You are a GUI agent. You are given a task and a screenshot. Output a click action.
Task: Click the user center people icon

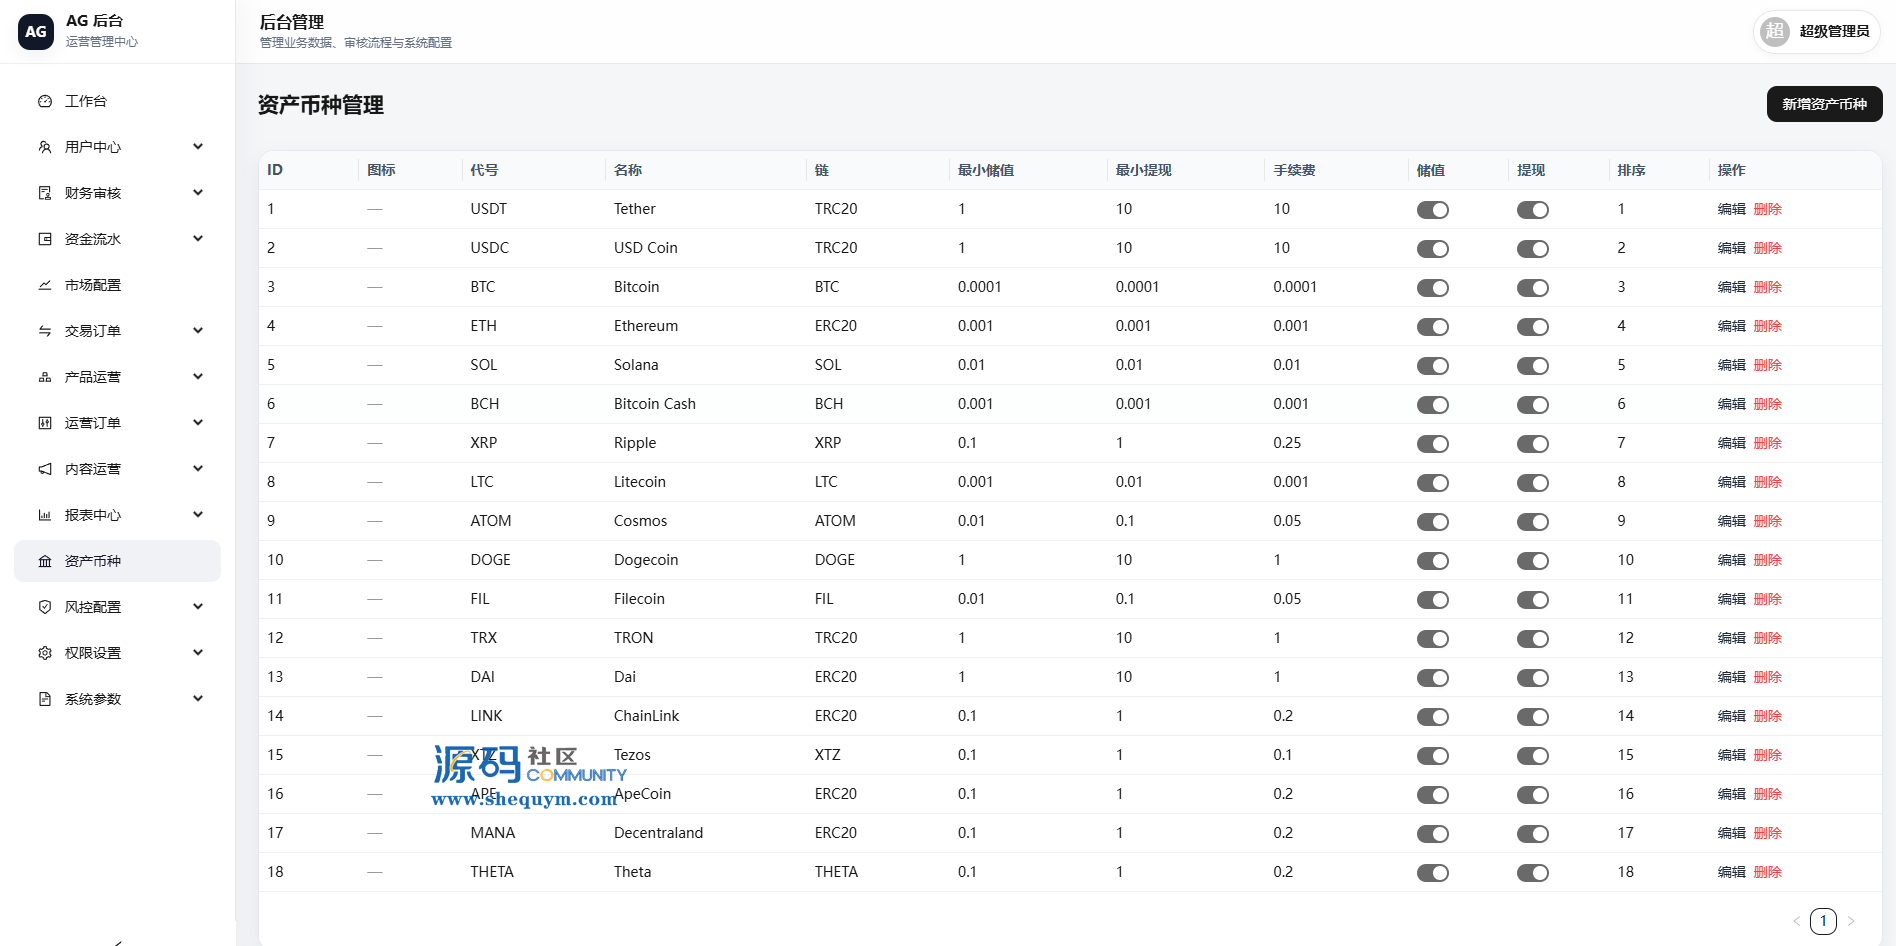tap(45, 147)
